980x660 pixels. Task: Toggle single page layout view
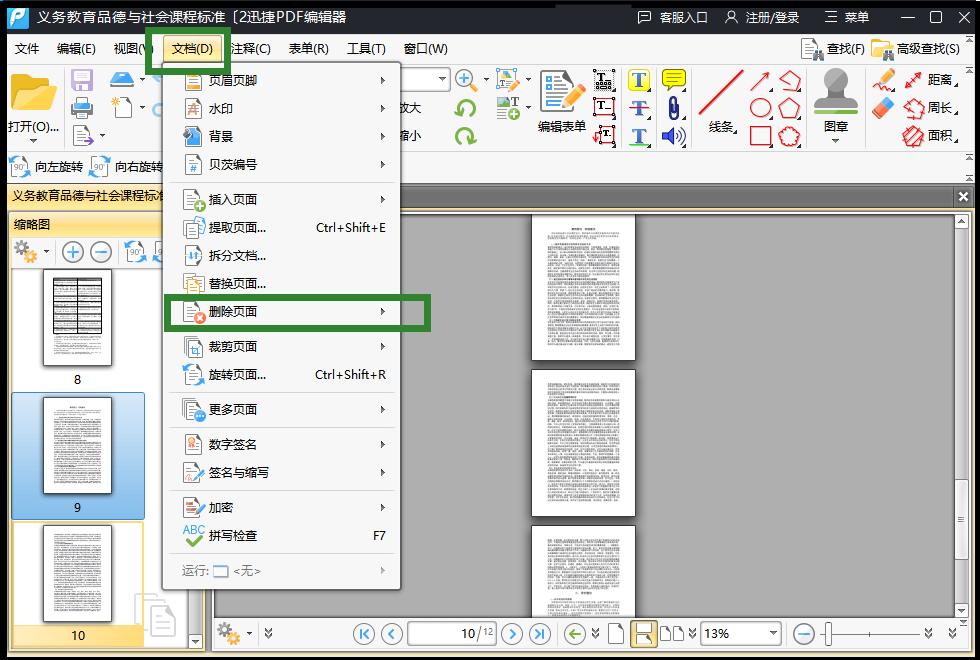click(x=616, y=633)
